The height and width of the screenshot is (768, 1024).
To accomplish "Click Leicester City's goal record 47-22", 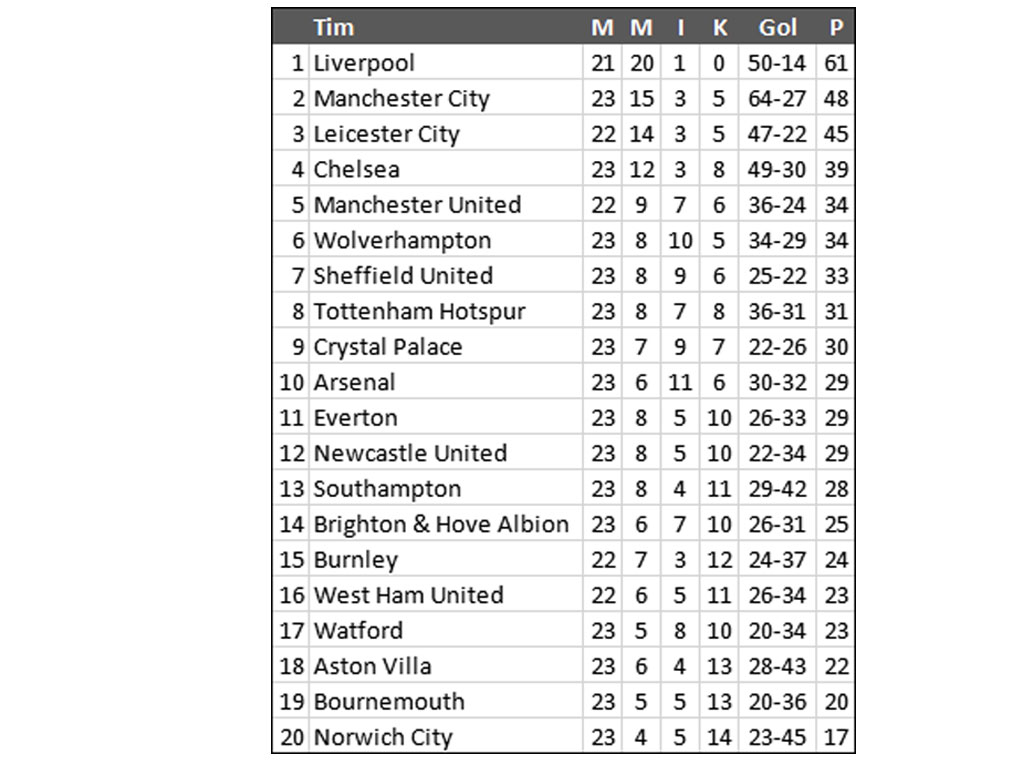I will click(777, 134).
